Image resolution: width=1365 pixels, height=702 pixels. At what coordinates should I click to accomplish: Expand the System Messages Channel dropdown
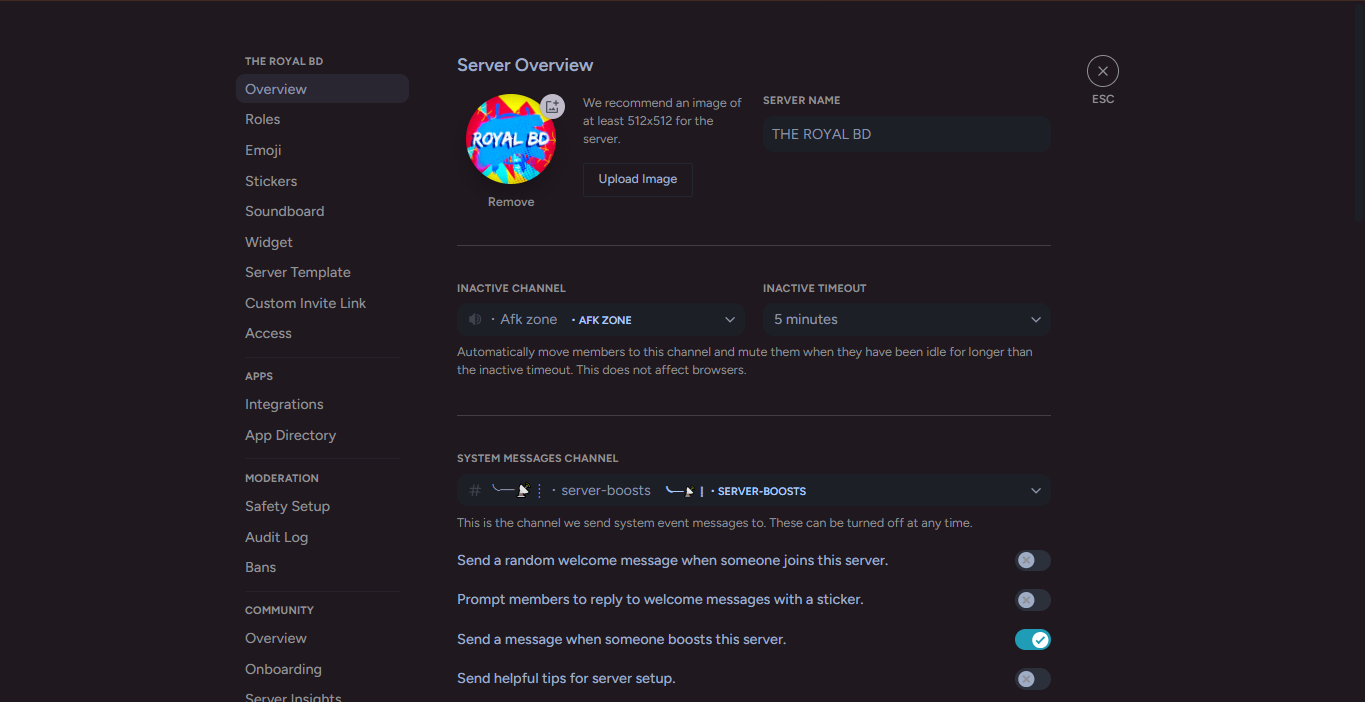[754, 491]
